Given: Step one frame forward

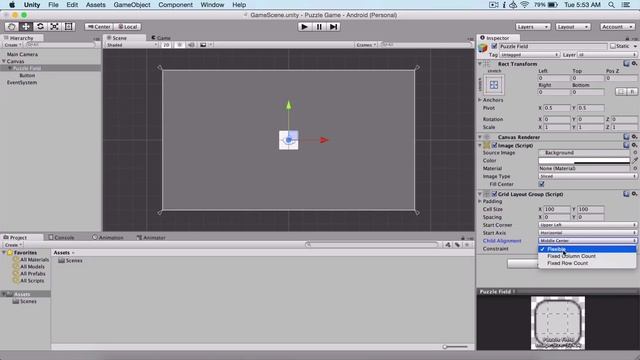Looking at the screenshot, I should pos(333,27).
